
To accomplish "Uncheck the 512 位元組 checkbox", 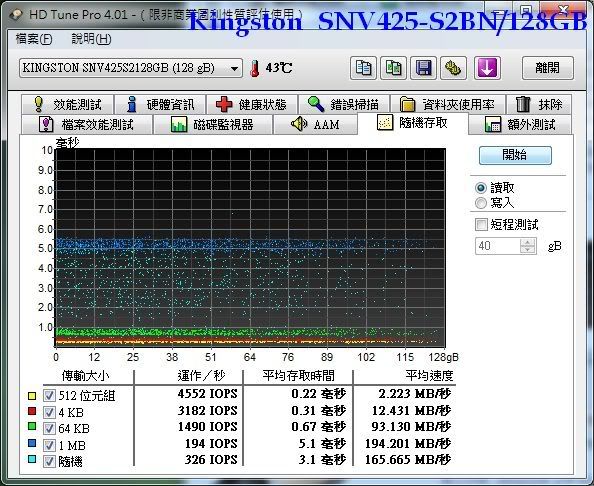I will pyautogui.click(x=49, y=396).
